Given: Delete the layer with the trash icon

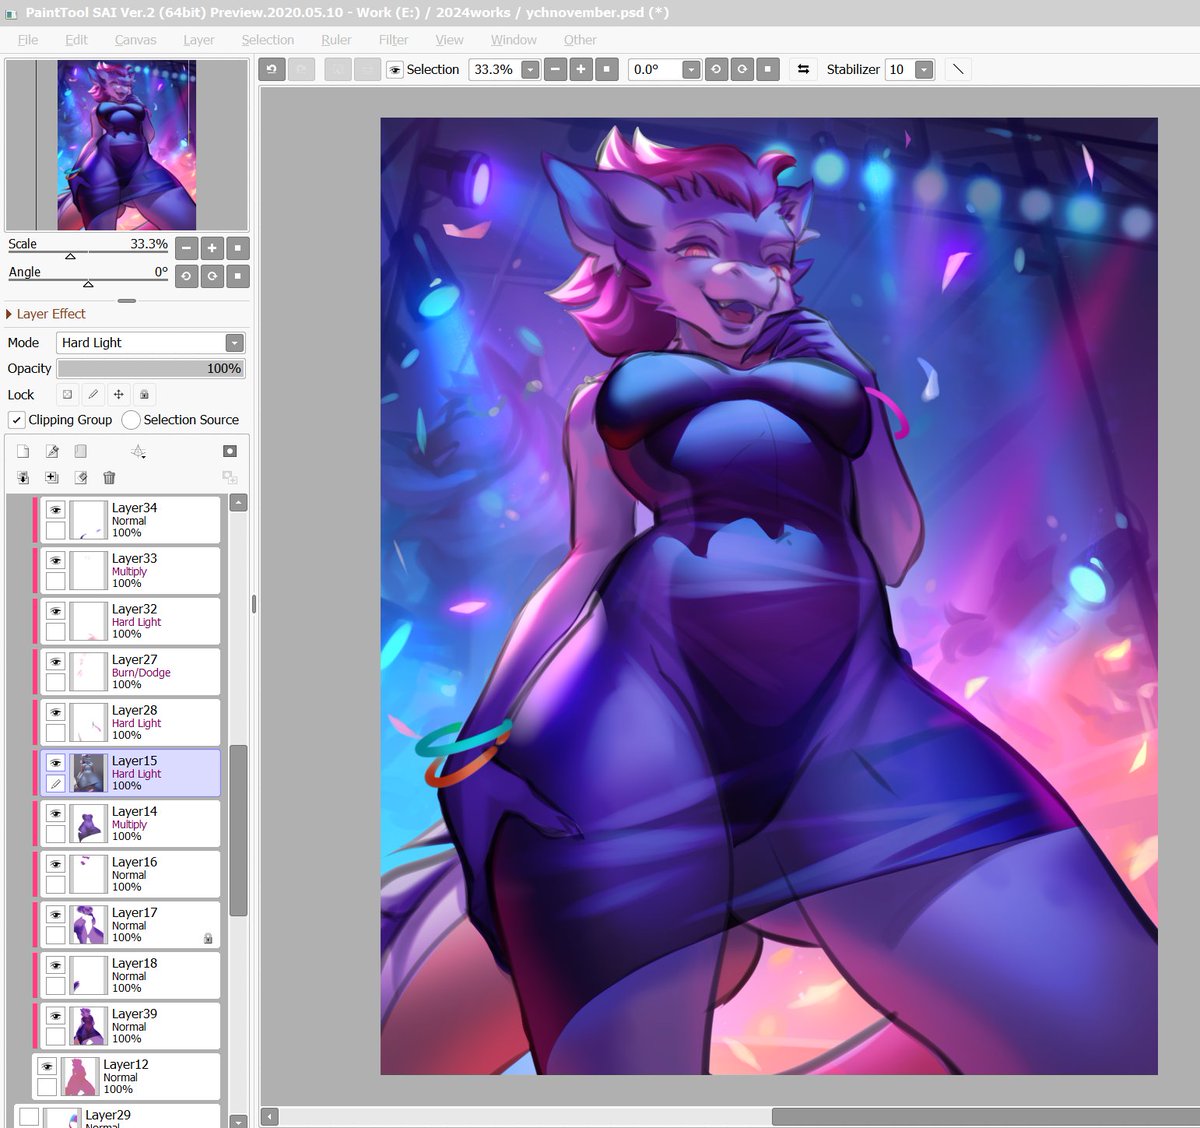Looking at the screenshot, I should [109, 478].
